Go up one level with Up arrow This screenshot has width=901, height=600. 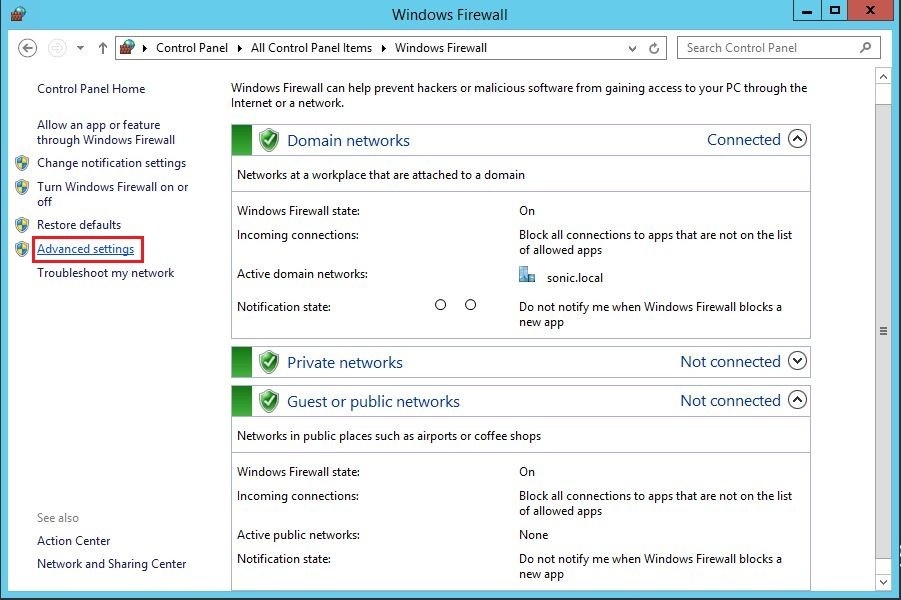point(102,48)
